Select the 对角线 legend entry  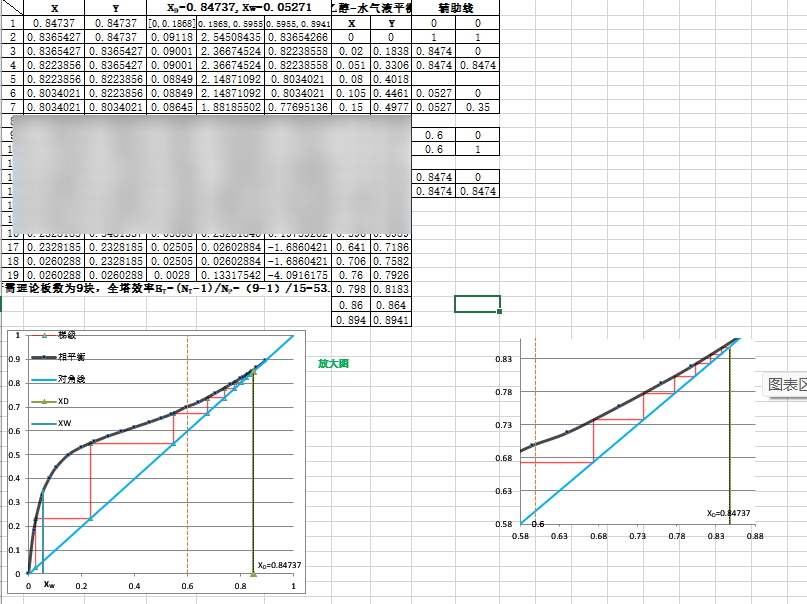(70, 379)
